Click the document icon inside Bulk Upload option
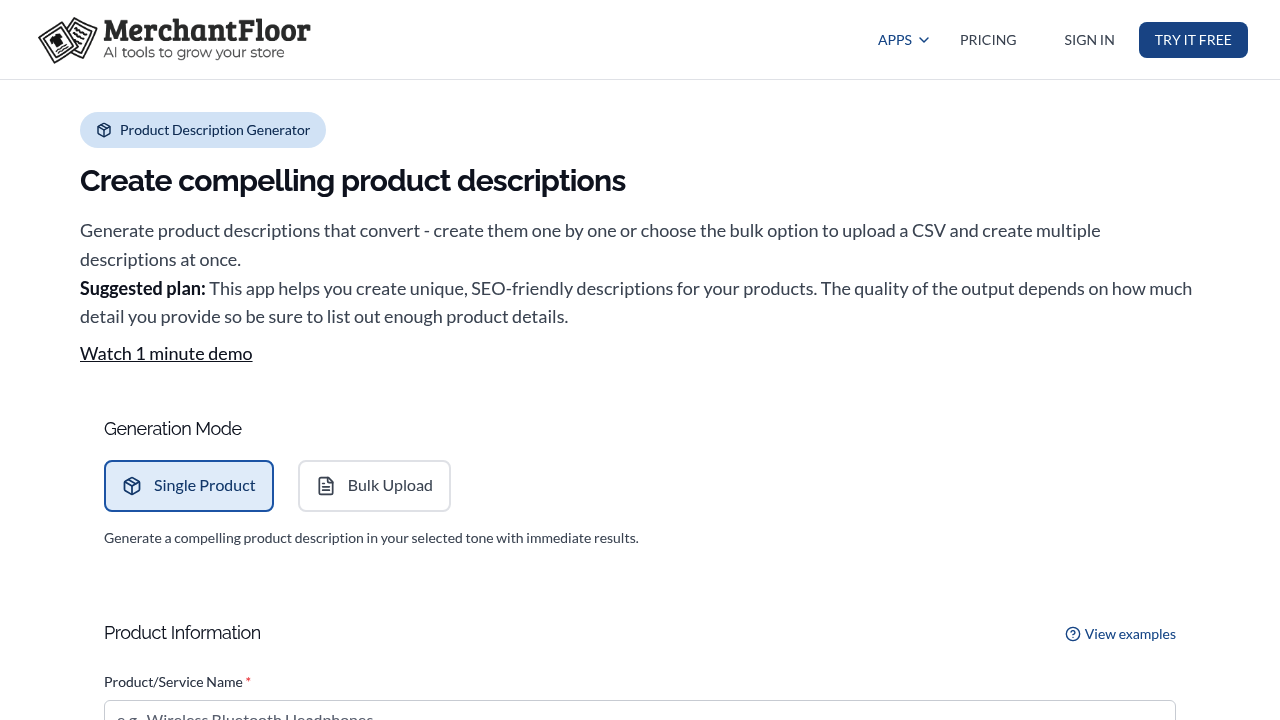Viewport: 1280px width, 720px height. (x=326, y=485)
